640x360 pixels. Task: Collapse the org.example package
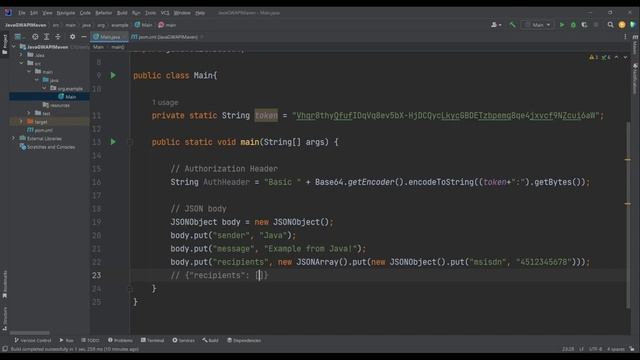click(44, 88)
